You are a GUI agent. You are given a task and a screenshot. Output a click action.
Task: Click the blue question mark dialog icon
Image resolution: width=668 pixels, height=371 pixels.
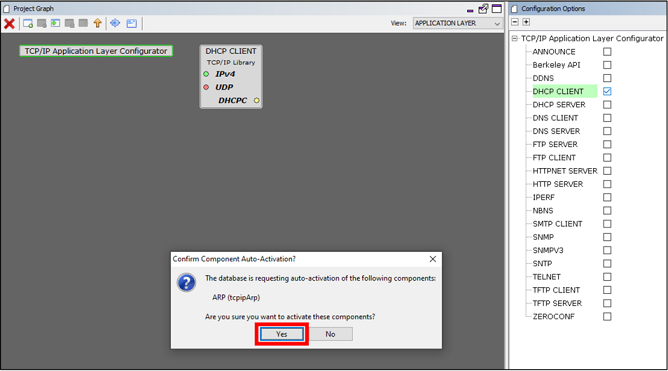pos(186,282)
